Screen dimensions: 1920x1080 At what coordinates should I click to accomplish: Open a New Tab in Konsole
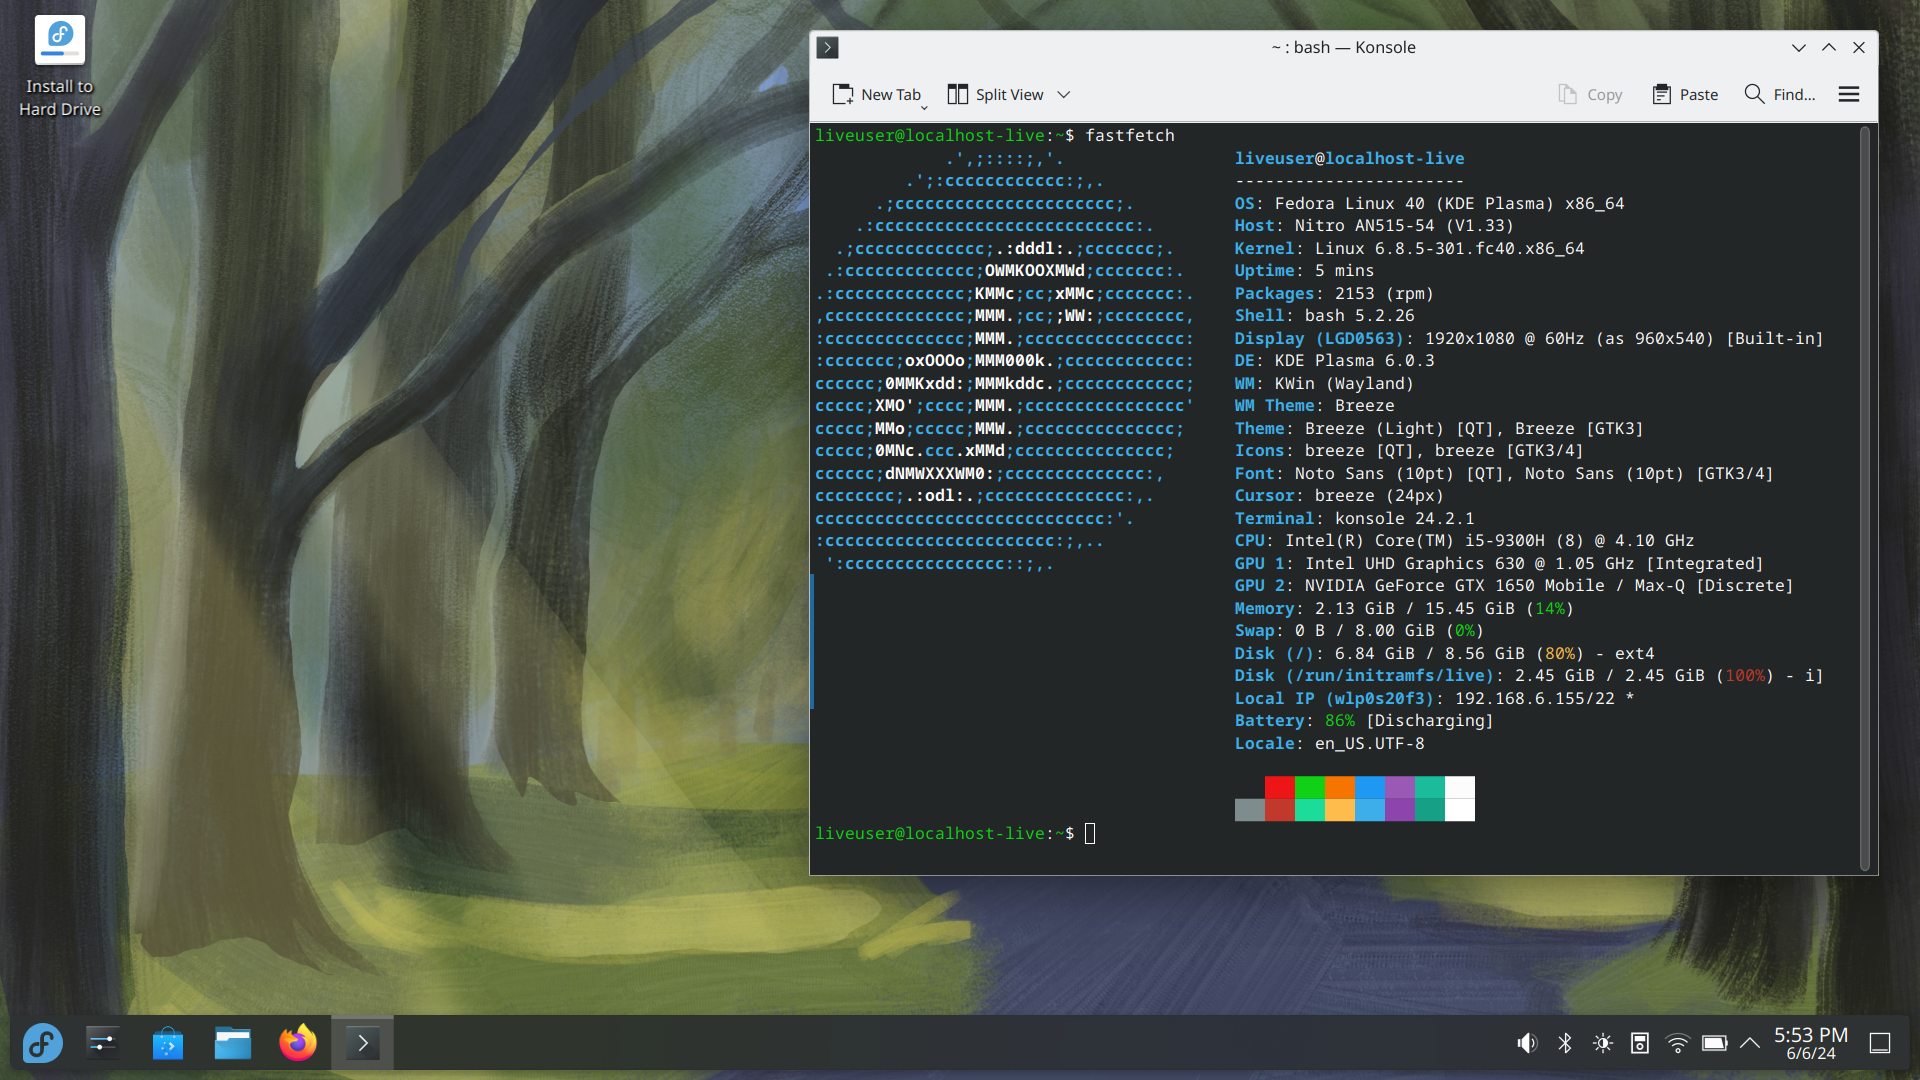point(875,94)
